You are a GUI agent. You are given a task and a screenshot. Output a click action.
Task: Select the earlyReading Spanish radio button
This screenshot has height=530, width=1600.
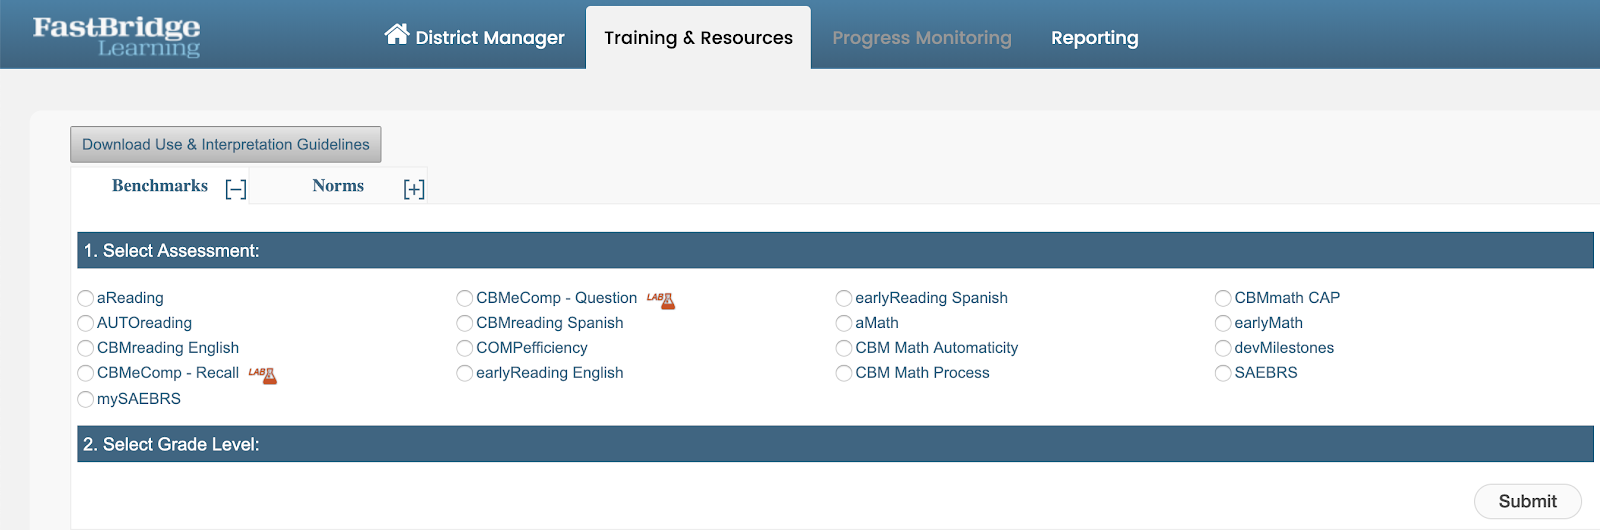(x=844, y=298)
